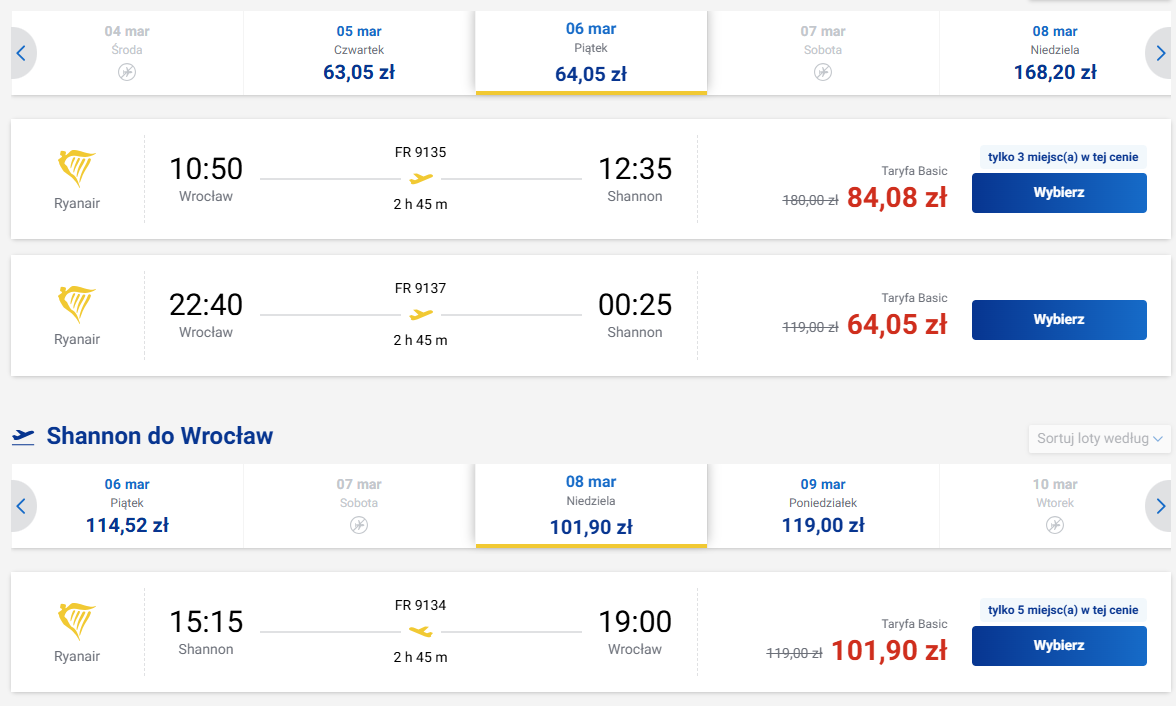The width and height of the screenshot is (1176, 706).
Task: Click Ryanair harp logo on FR 9137 flight
Action: click(x=76, y=305)
